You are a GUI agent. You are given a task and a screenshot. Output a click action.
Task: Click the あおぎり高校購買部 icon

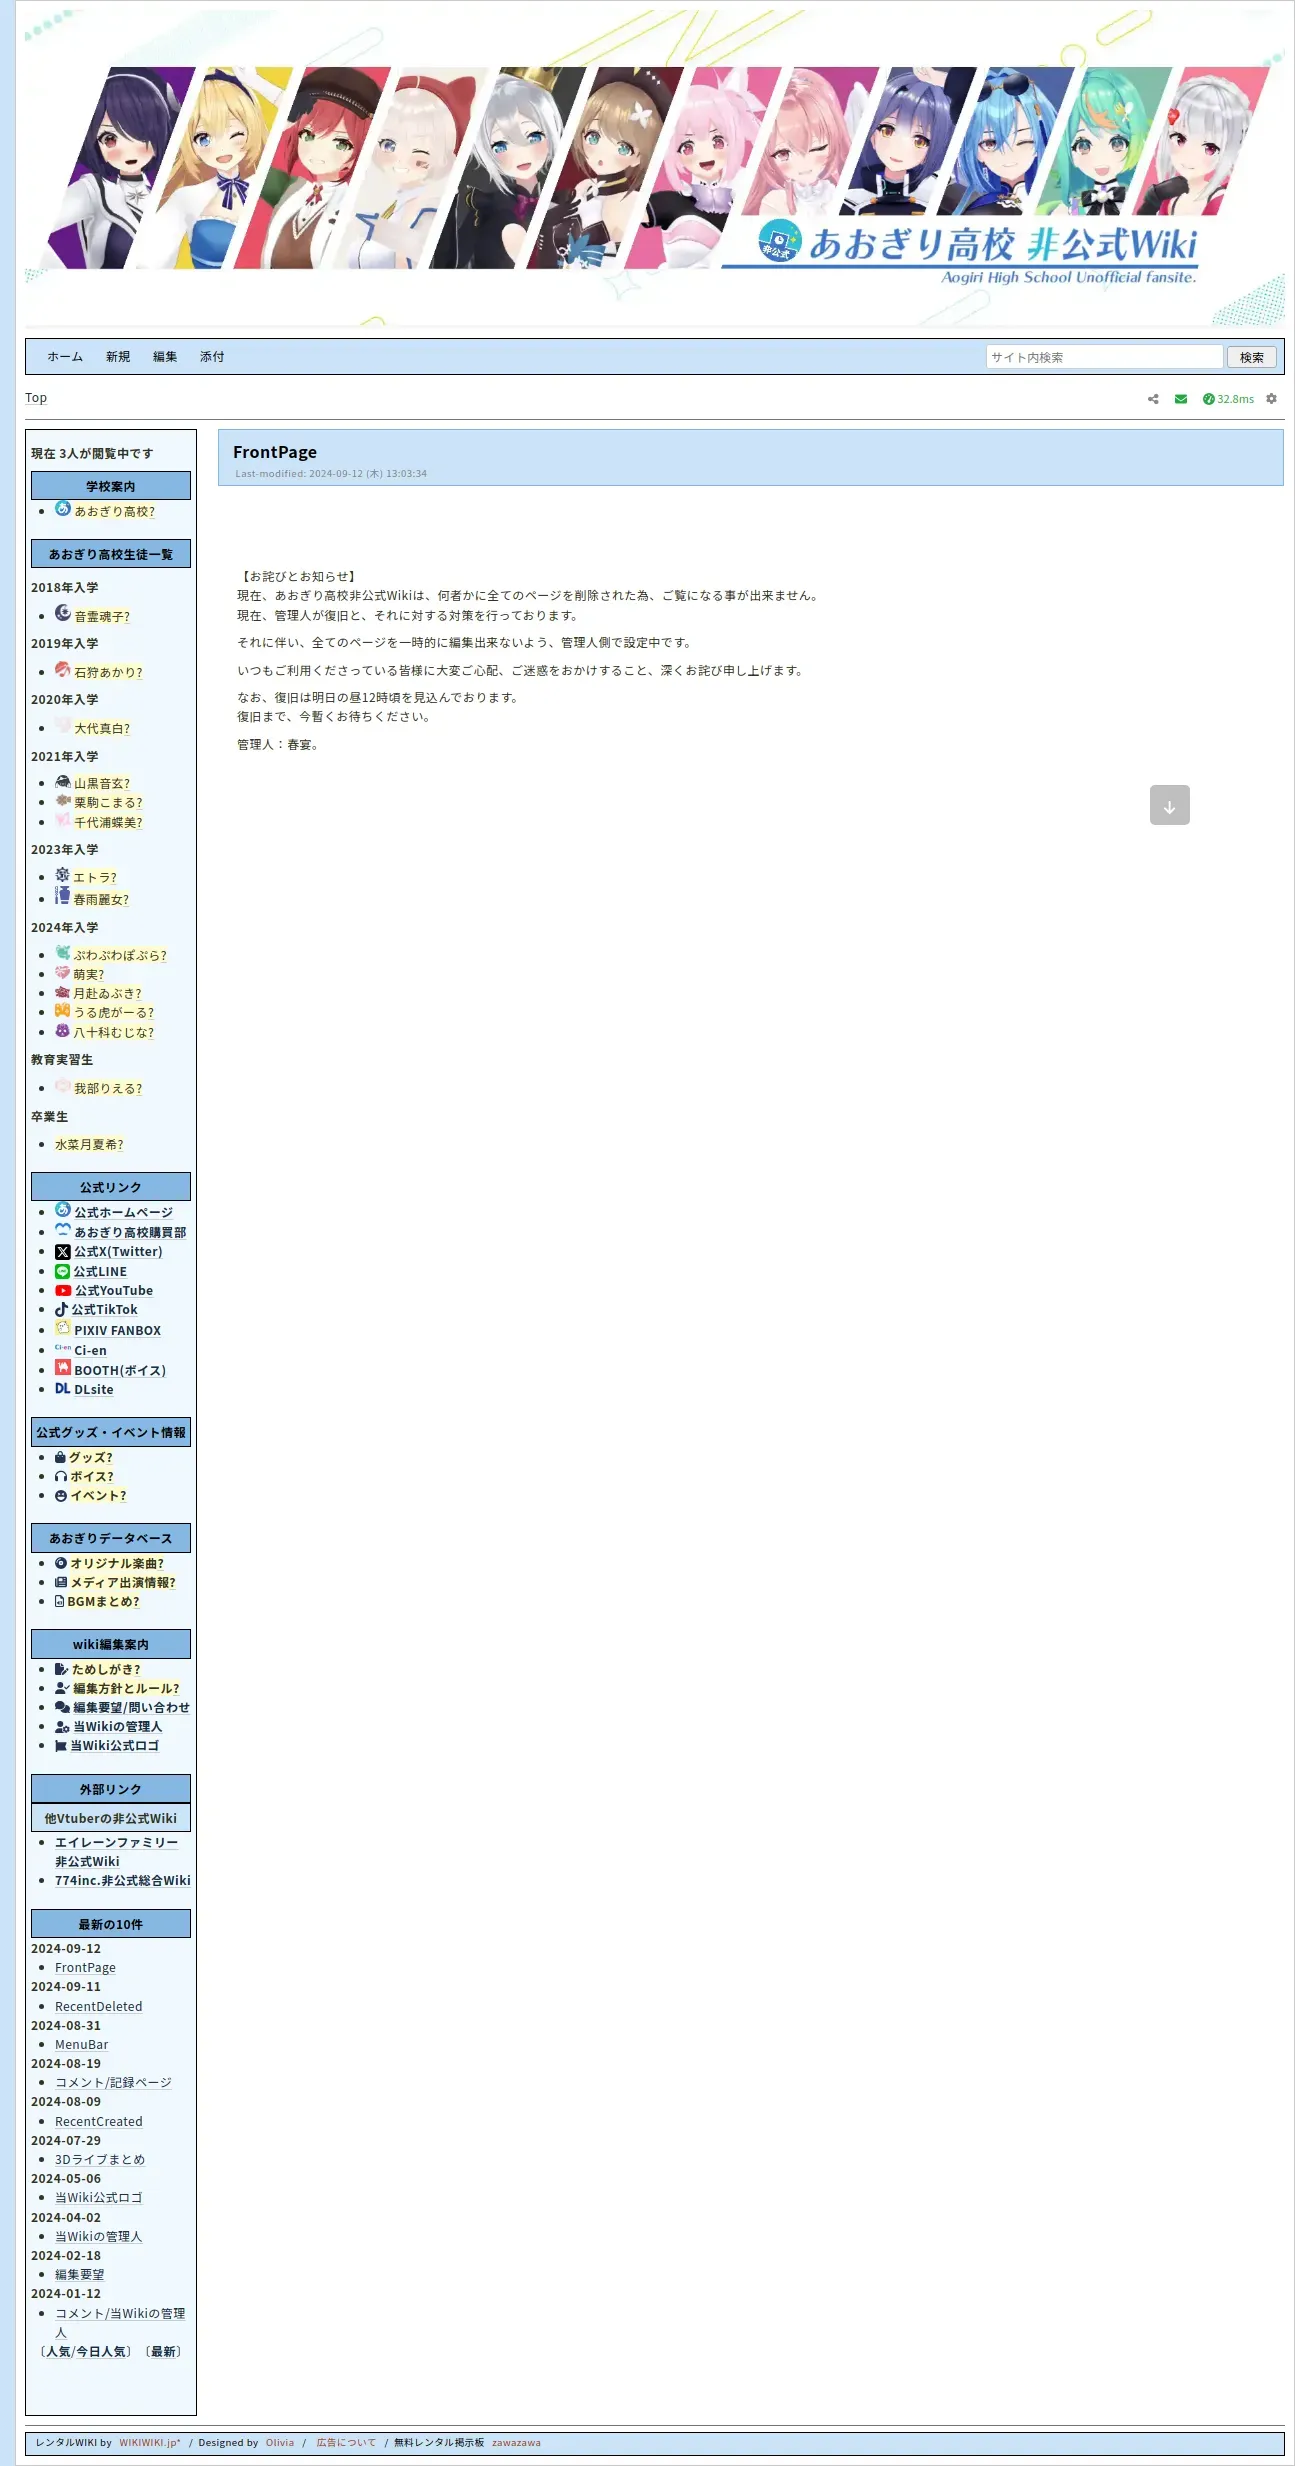[63, 1231]
